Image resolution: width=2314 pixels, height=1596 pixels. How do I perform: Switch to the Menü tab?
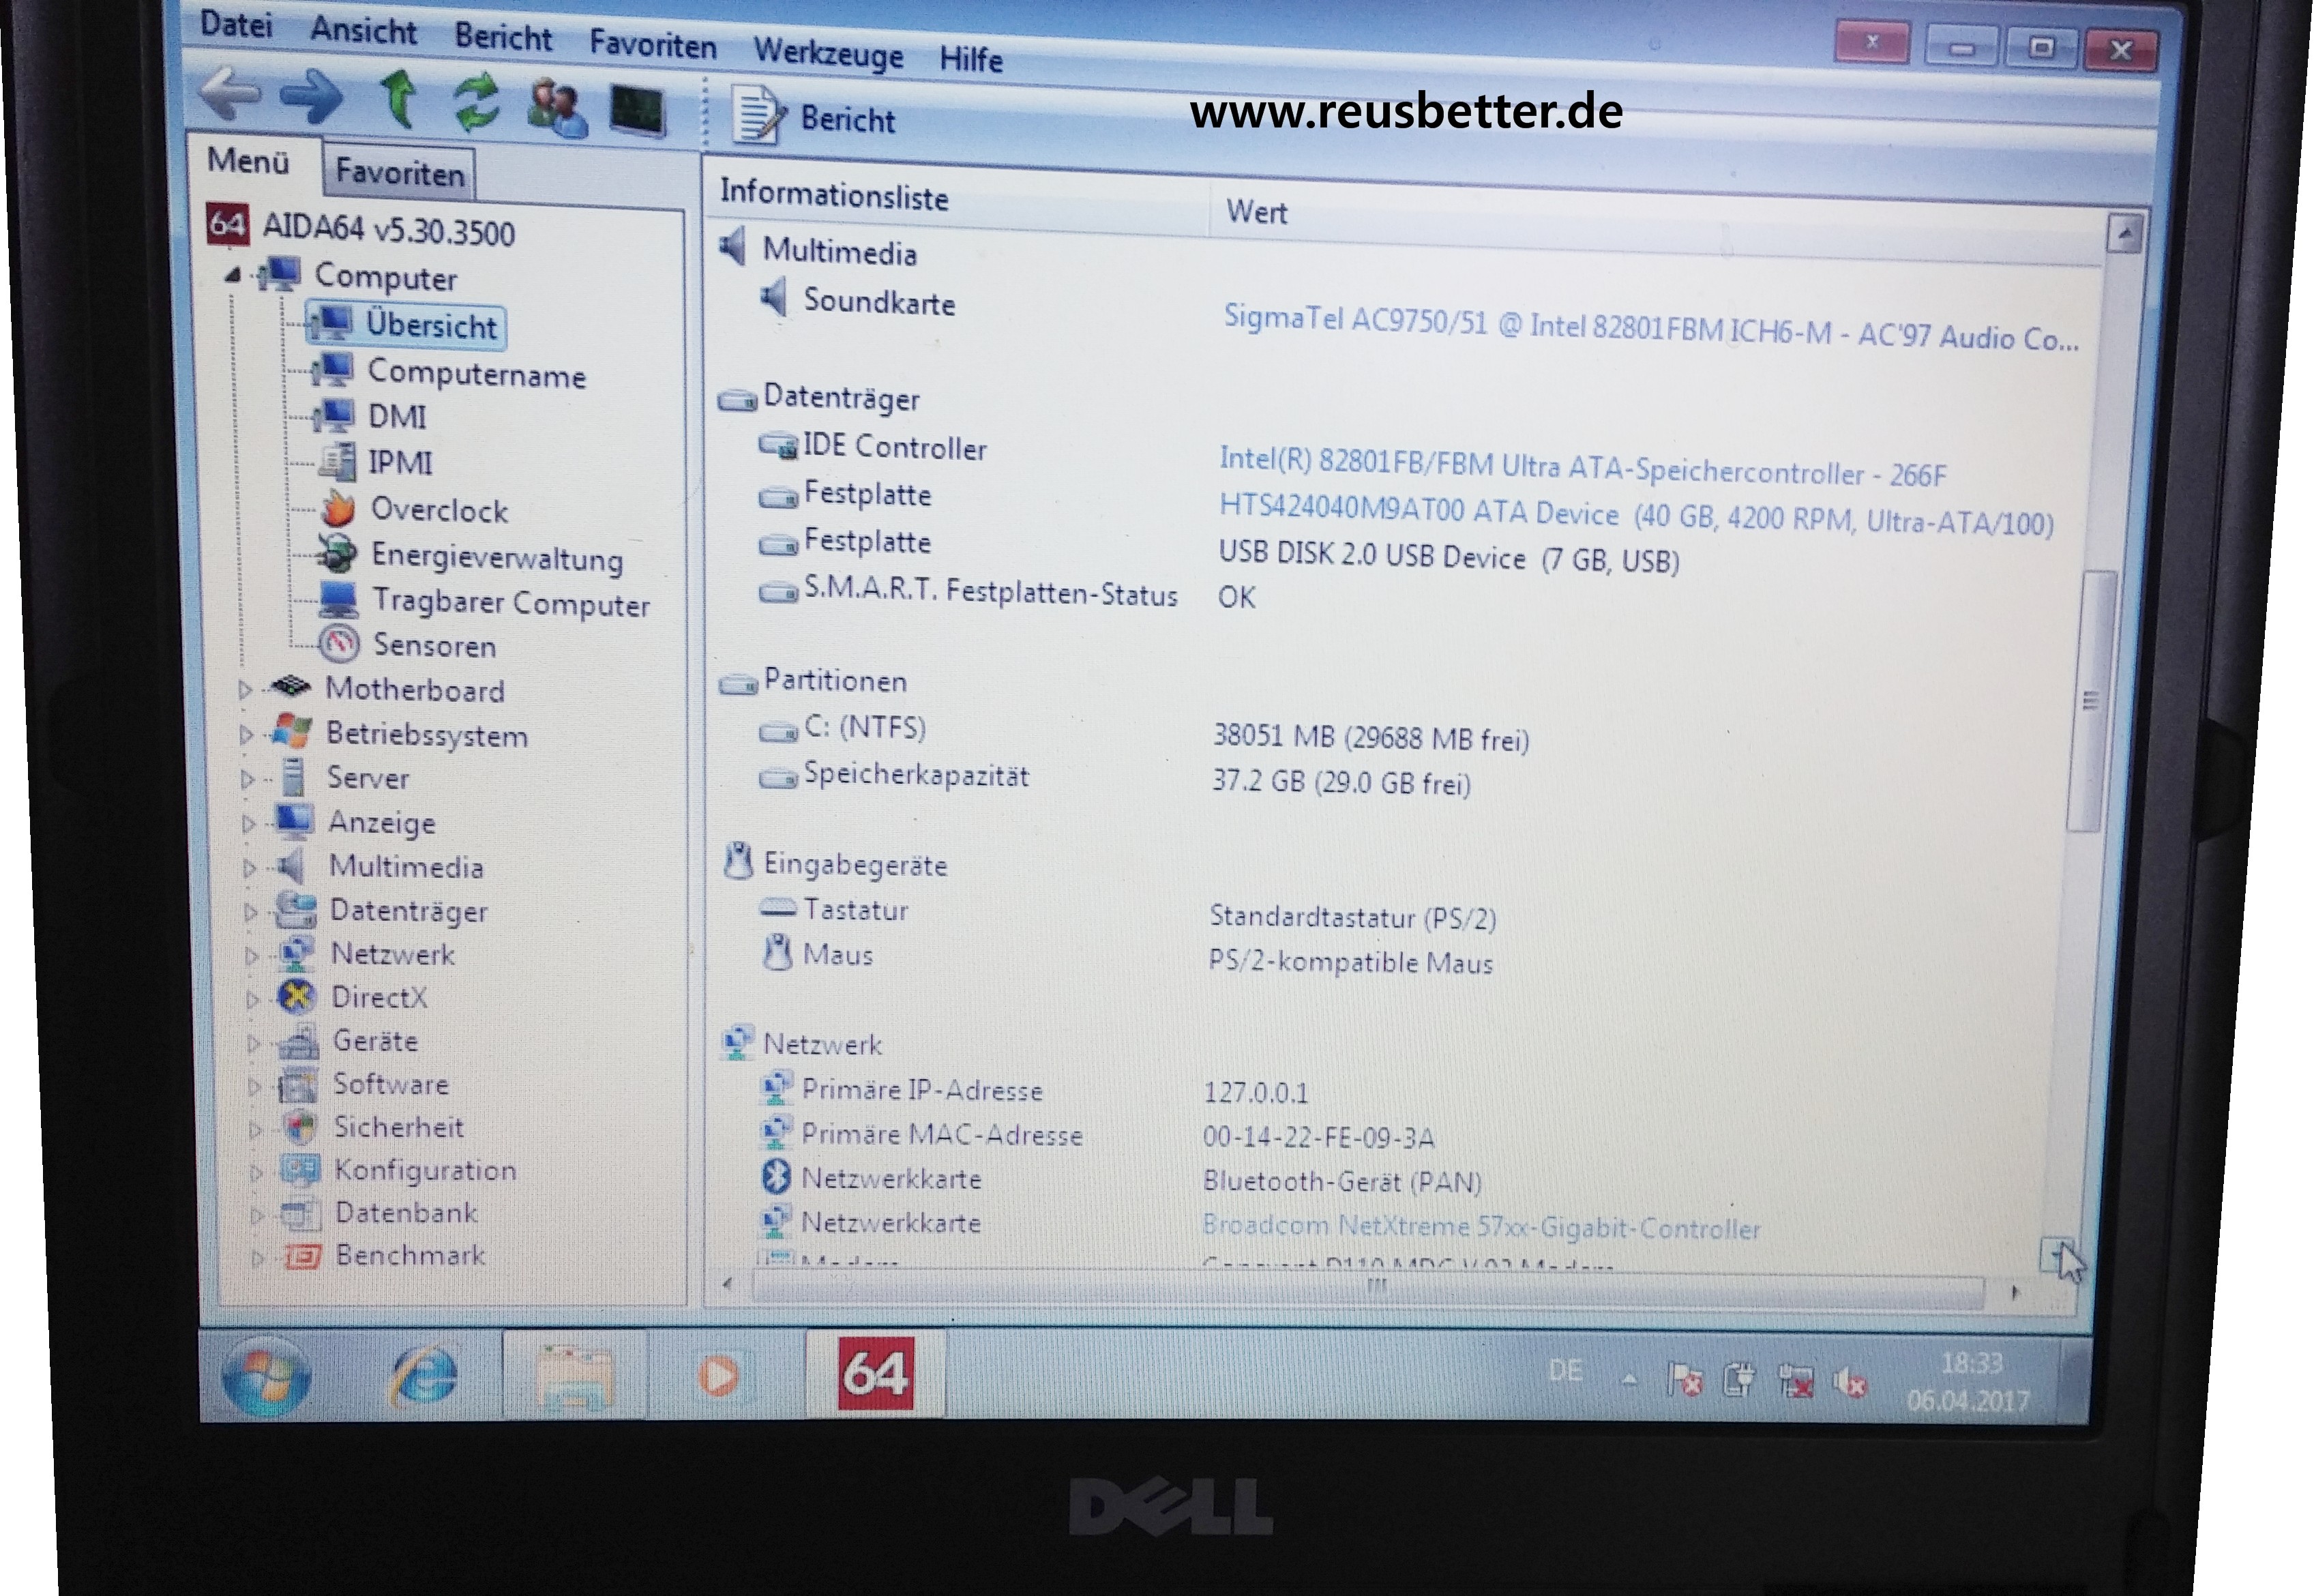(249, 161)
